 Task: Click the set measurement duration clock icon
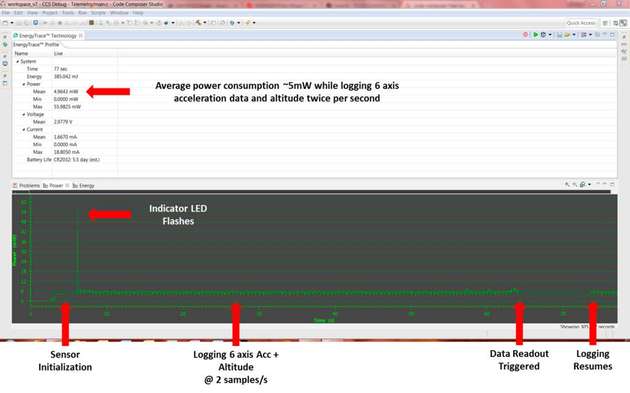(544, 35)
